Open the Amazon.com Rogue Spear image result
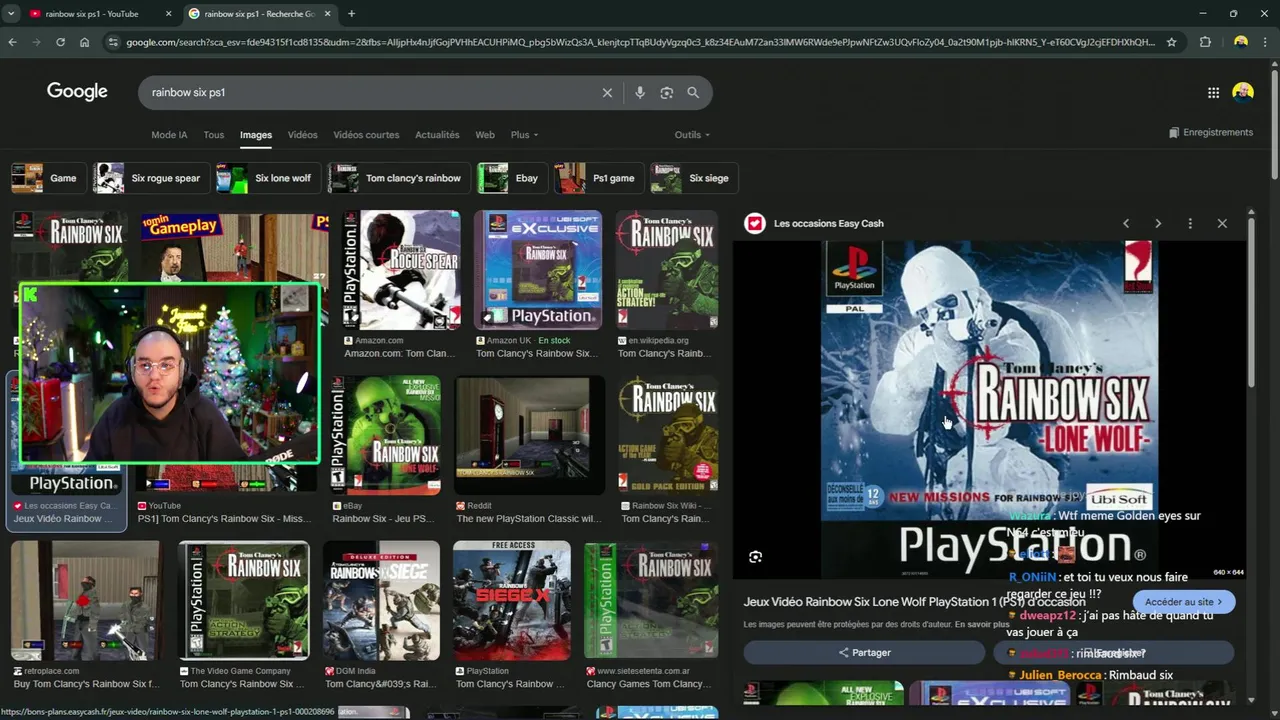This screenshot has height=720, width=1280. (401, 270)
